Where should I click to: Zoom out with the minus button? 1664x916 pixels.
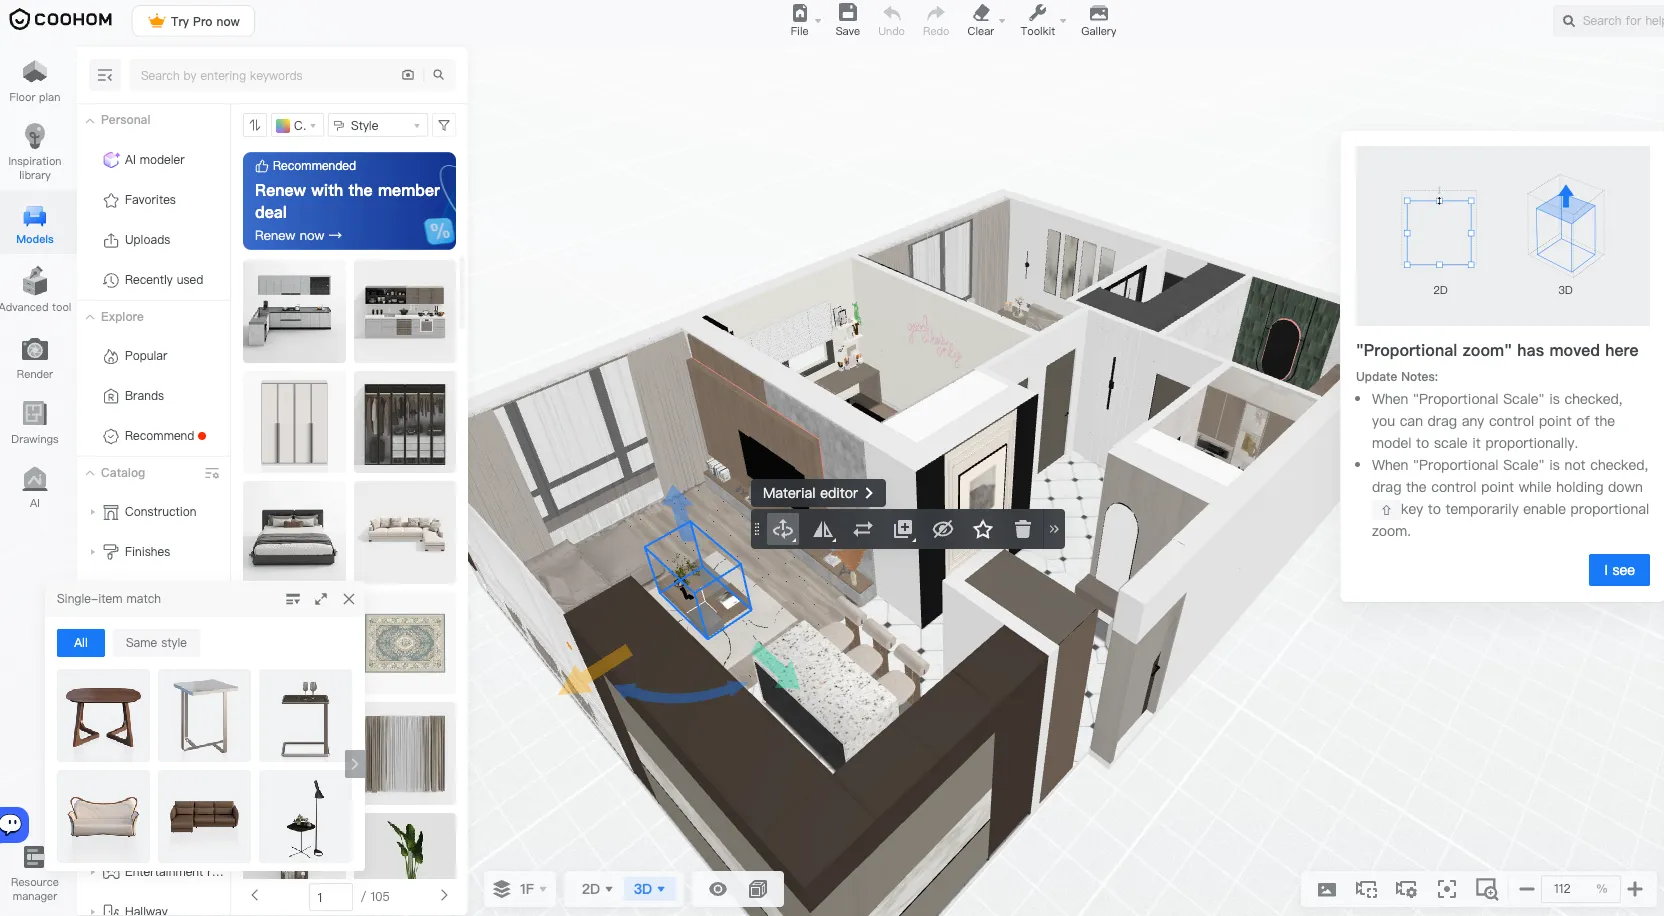1526,889
